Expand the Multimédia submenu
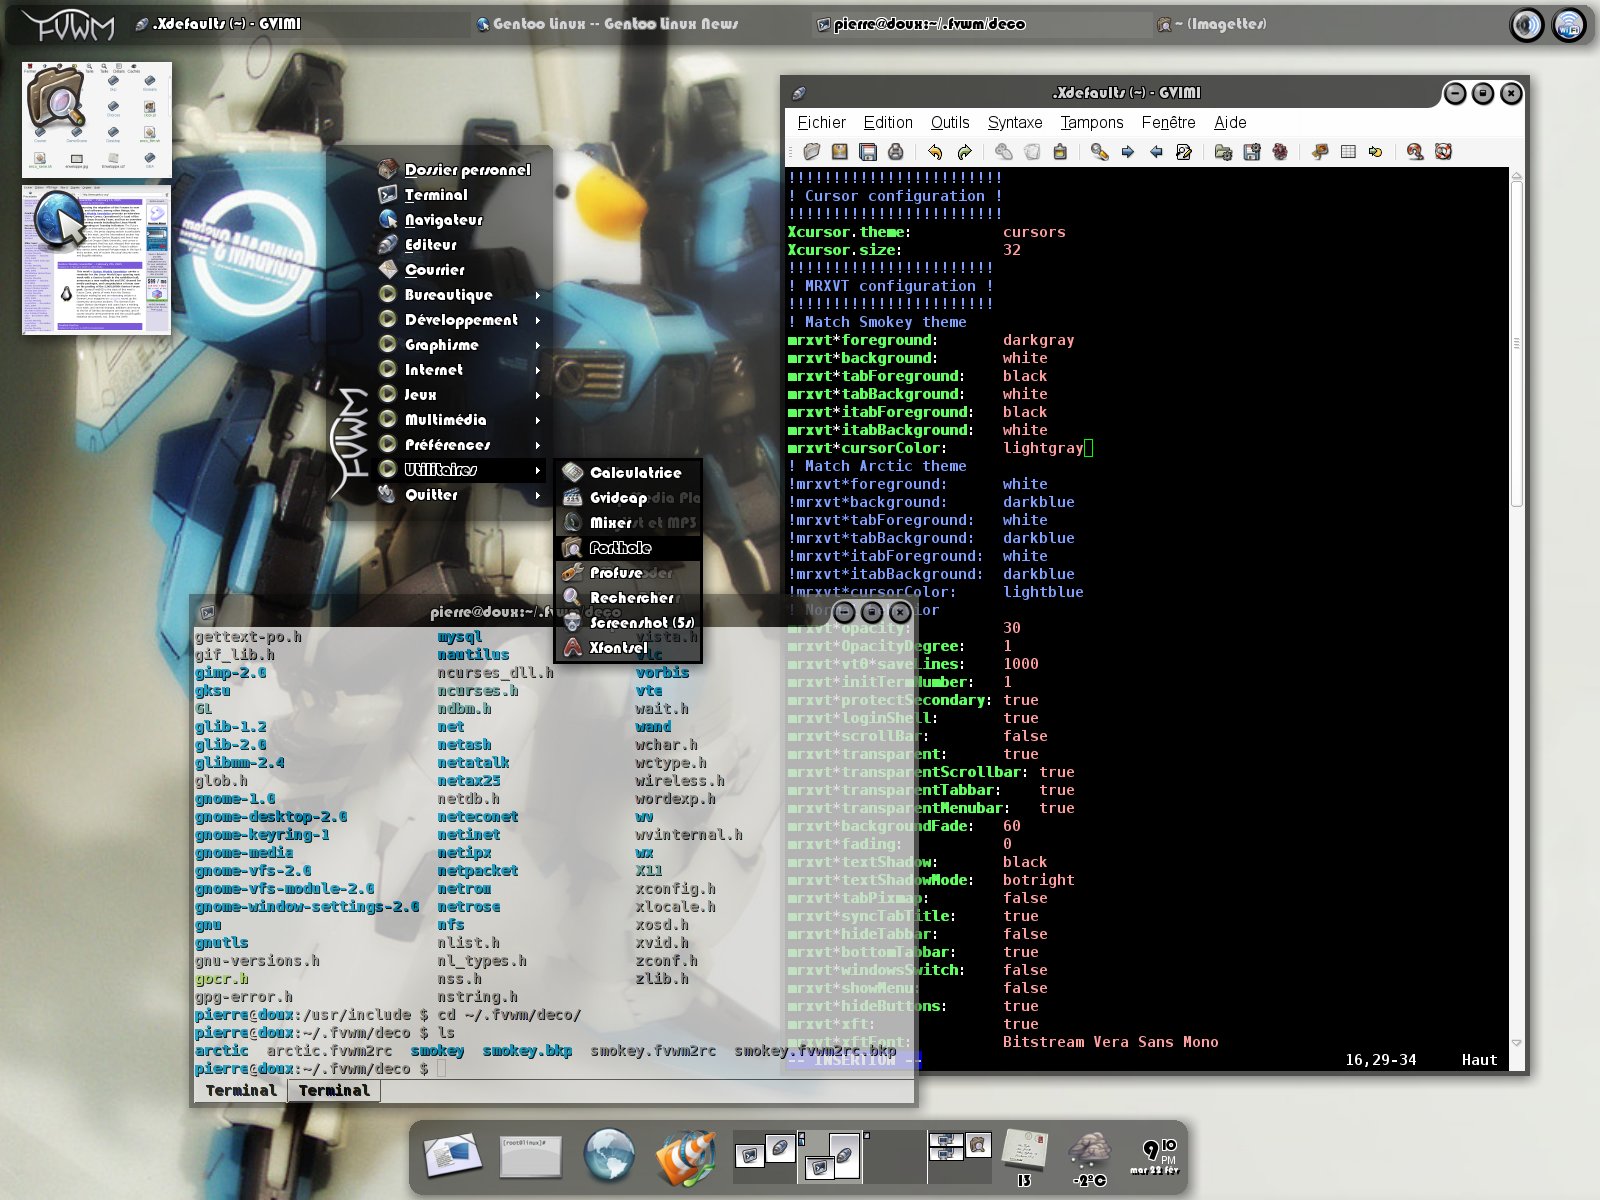 (x=461, y=420)
